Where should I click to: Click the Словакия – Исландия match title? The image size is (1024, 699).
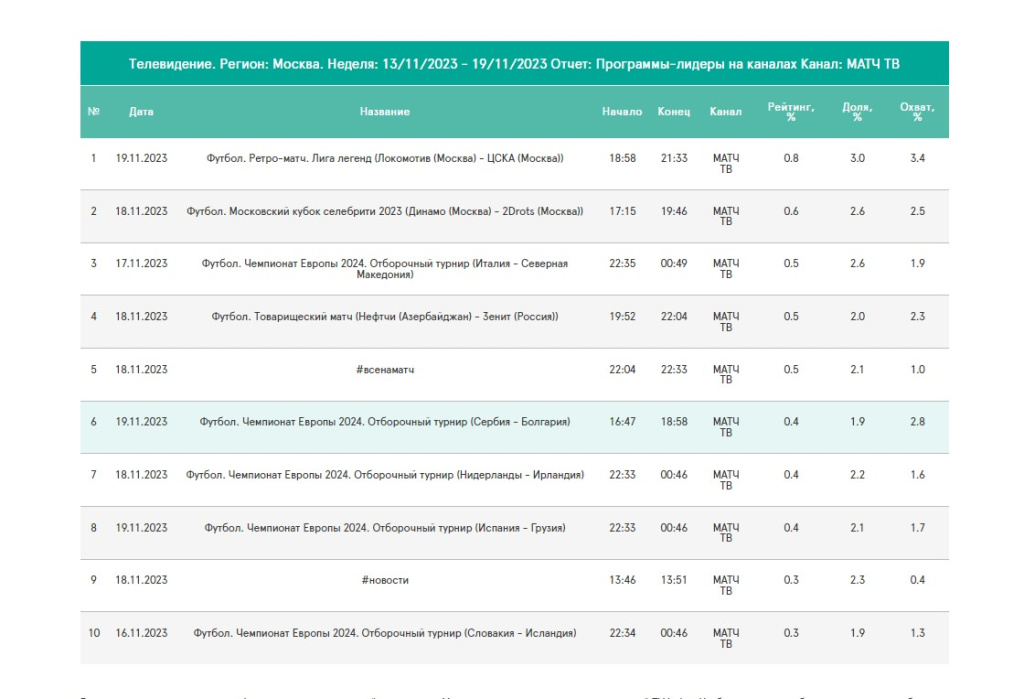point(385,632)
